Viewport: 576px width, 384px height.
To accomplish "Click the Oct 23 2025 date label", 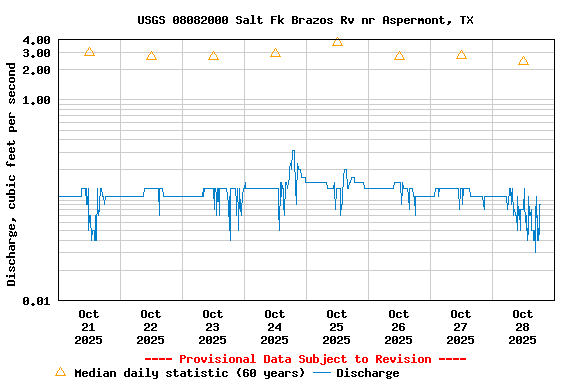I will pyautogui.click(x=213, y=327).
